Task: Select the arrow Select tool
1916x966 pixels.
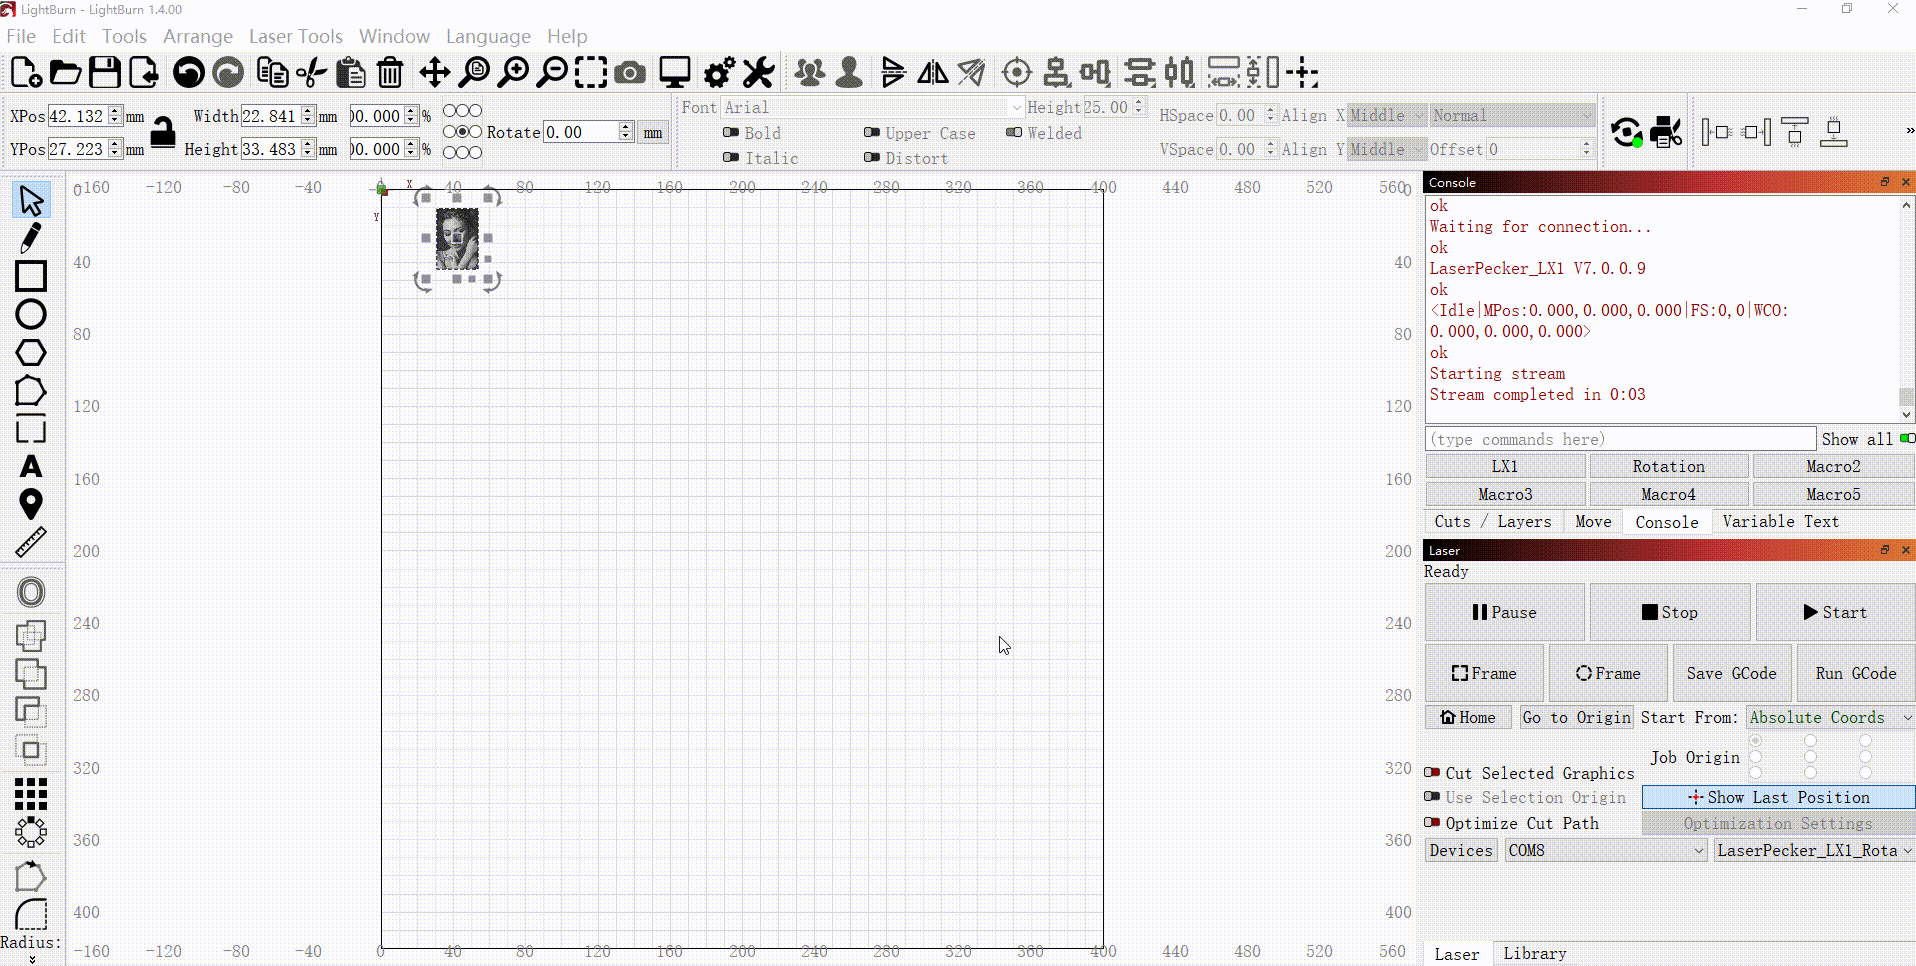Action: point(31,200)
